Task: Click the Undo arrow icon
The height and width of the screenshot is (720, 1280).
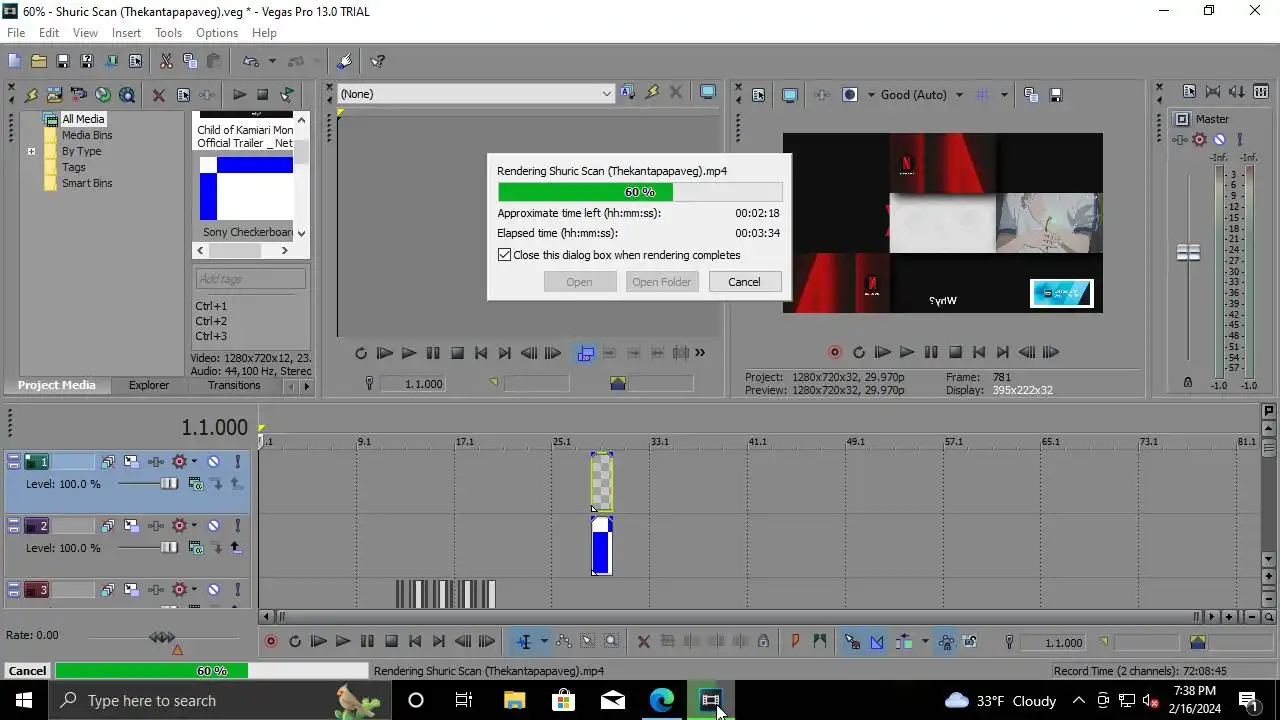Action: (x=250, y=61)
